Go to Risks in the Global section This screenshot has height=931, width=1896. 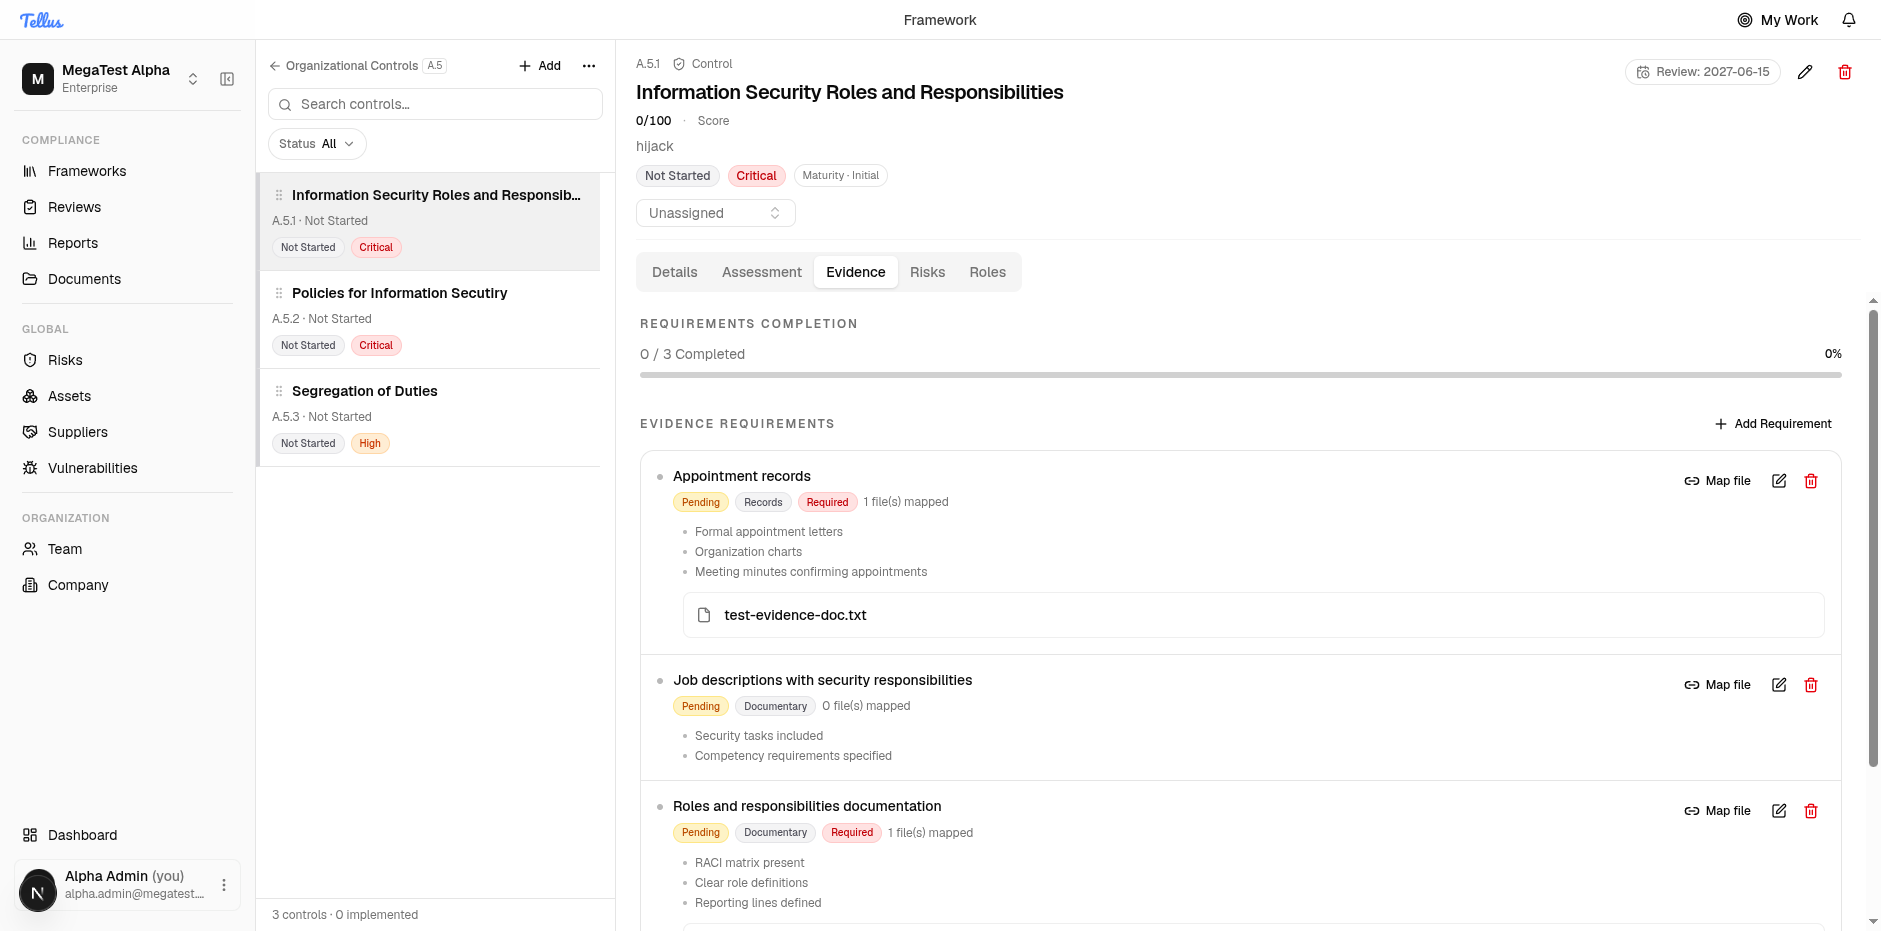65,360
